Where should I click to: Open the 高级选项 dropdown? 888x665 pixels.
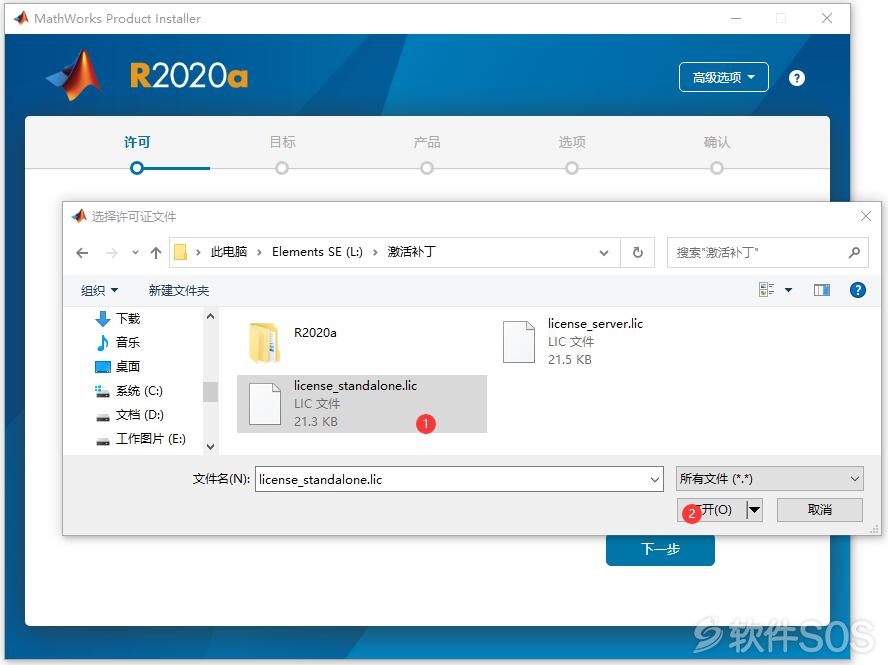point(723,77)
